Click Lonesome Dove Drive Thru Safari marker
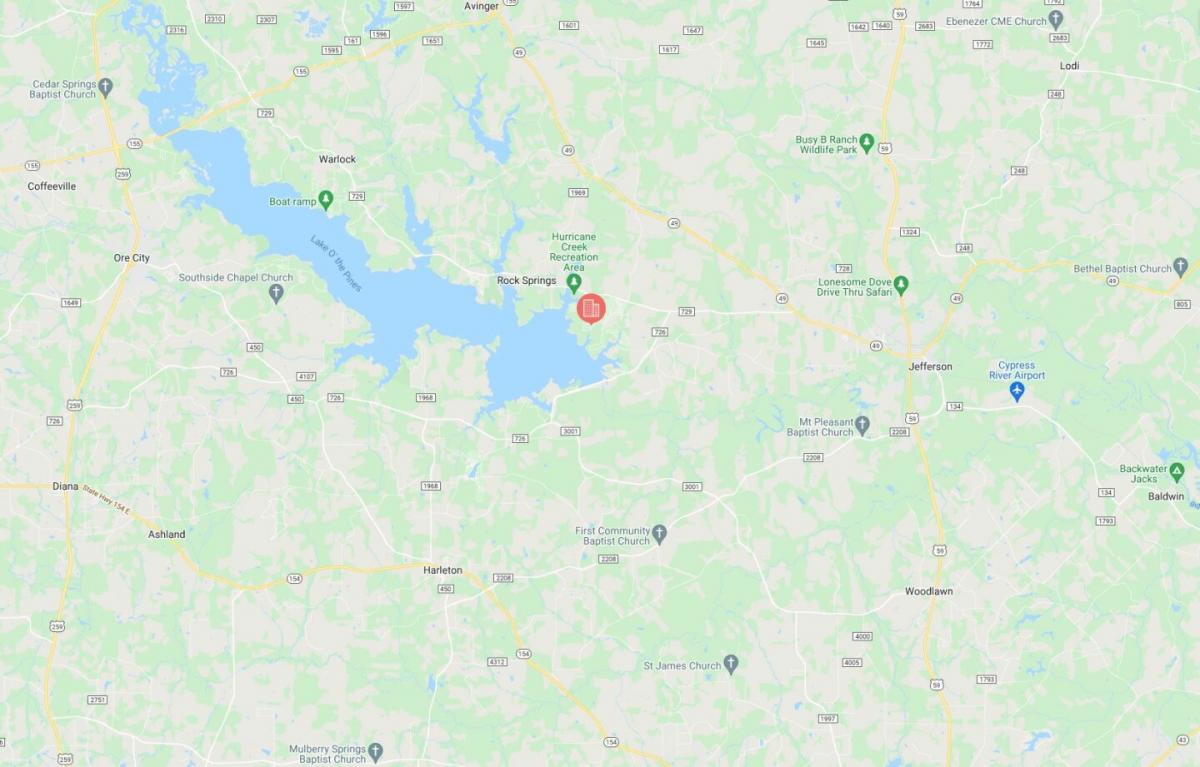Screen dimensions: 1200x767 pyautogui.click(x=900, y=286)
